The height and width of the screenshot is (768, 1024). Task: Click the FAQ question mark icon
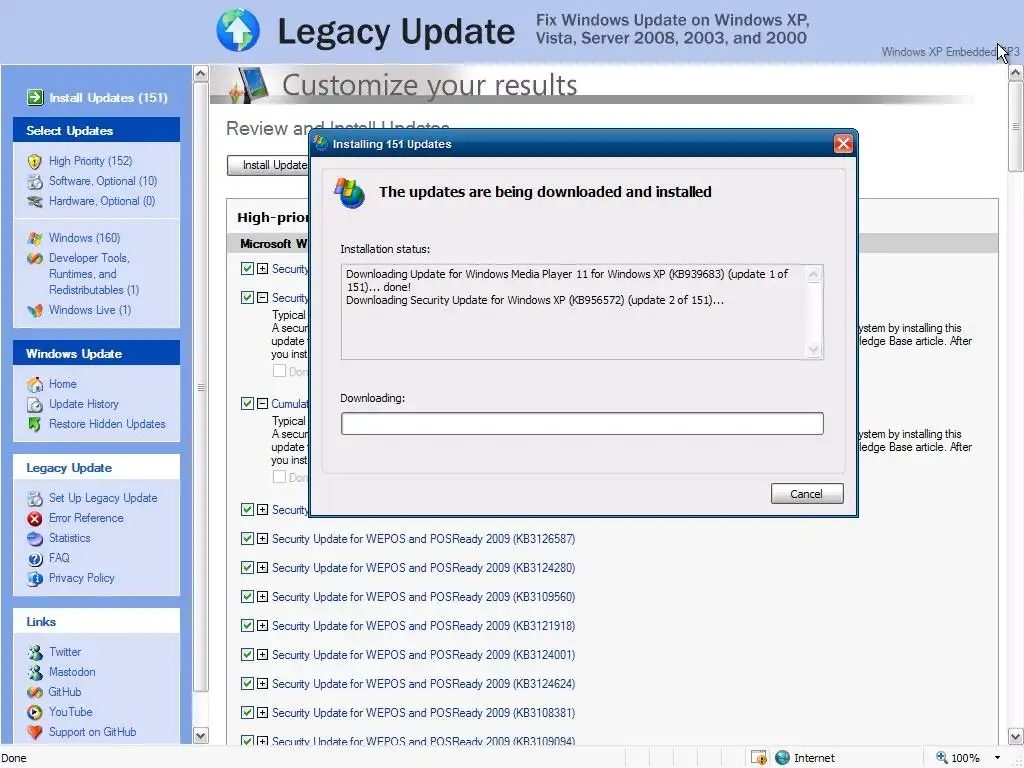coord(35,558)
